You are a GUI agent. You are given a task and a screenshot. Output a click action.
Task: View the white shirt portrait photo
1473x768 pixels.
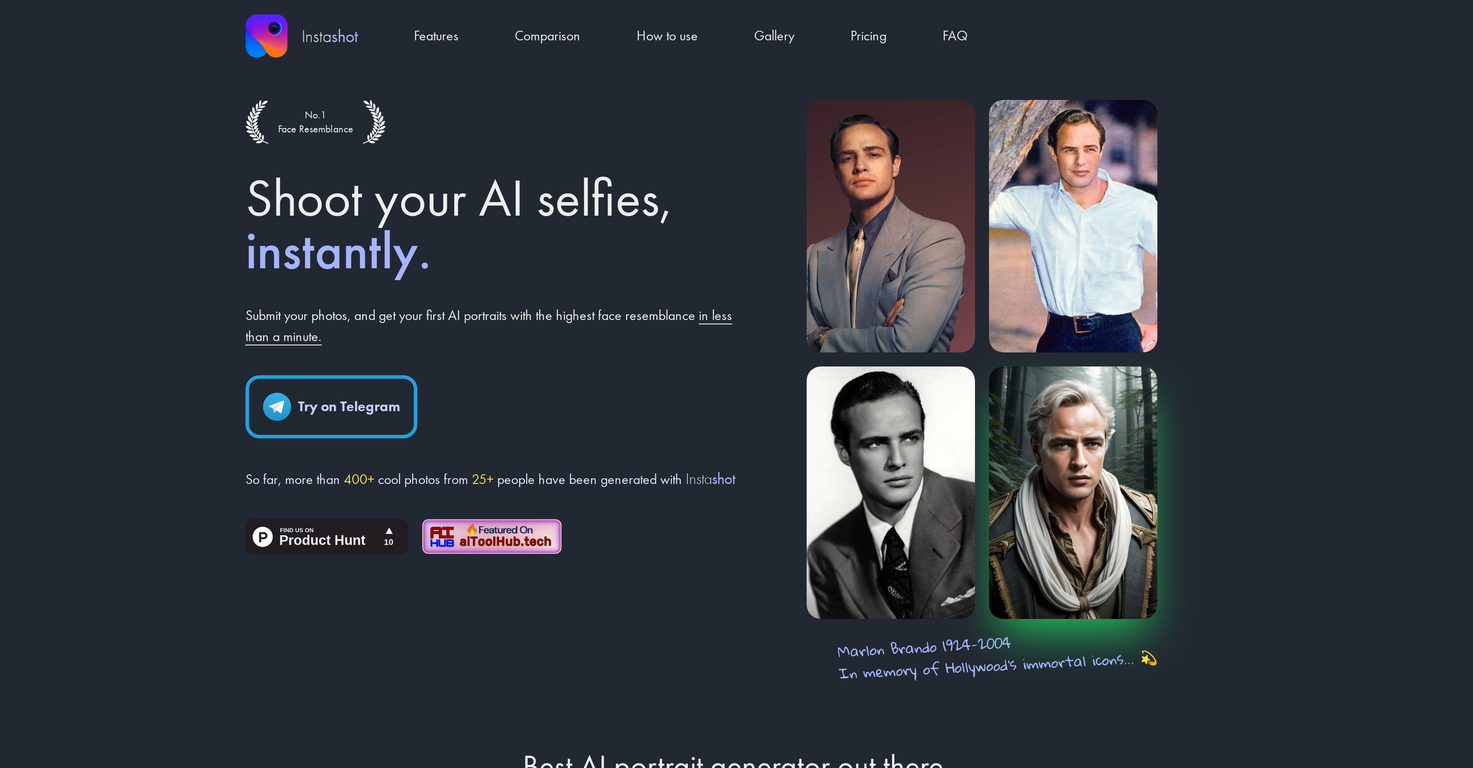(1073, 226)
